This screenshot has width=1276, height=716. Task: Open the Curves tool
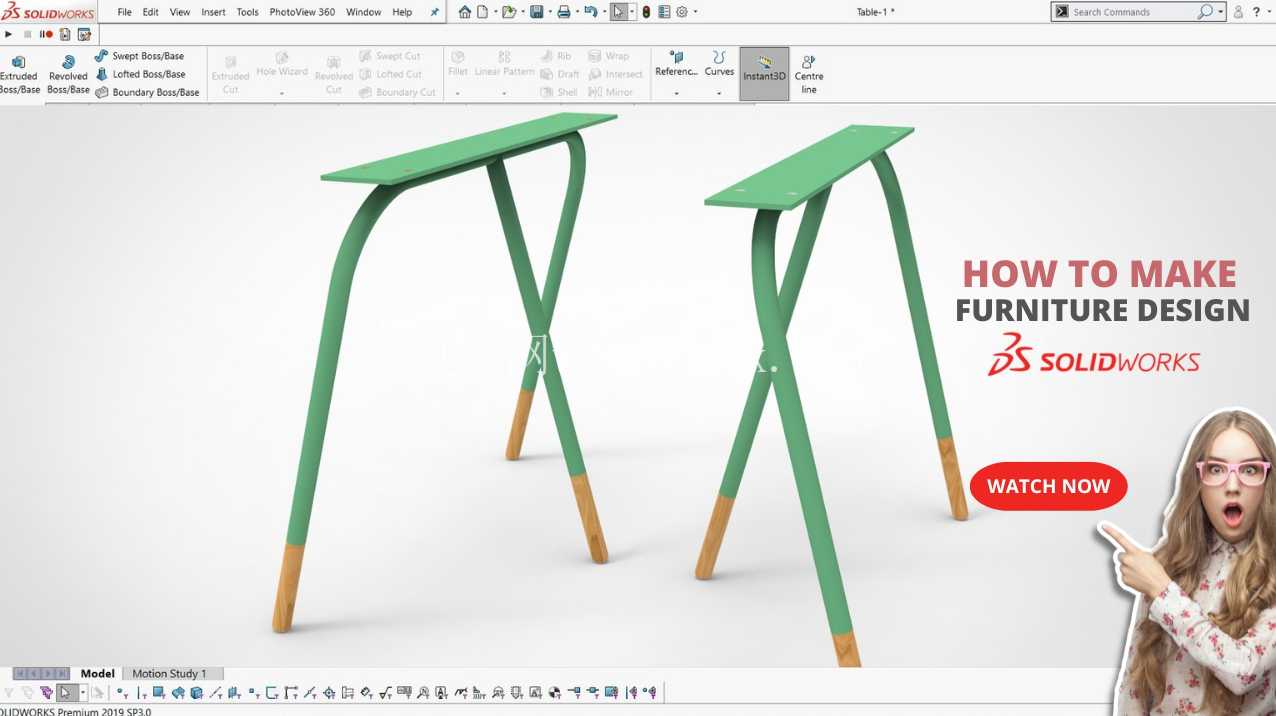tap(719, 65)
